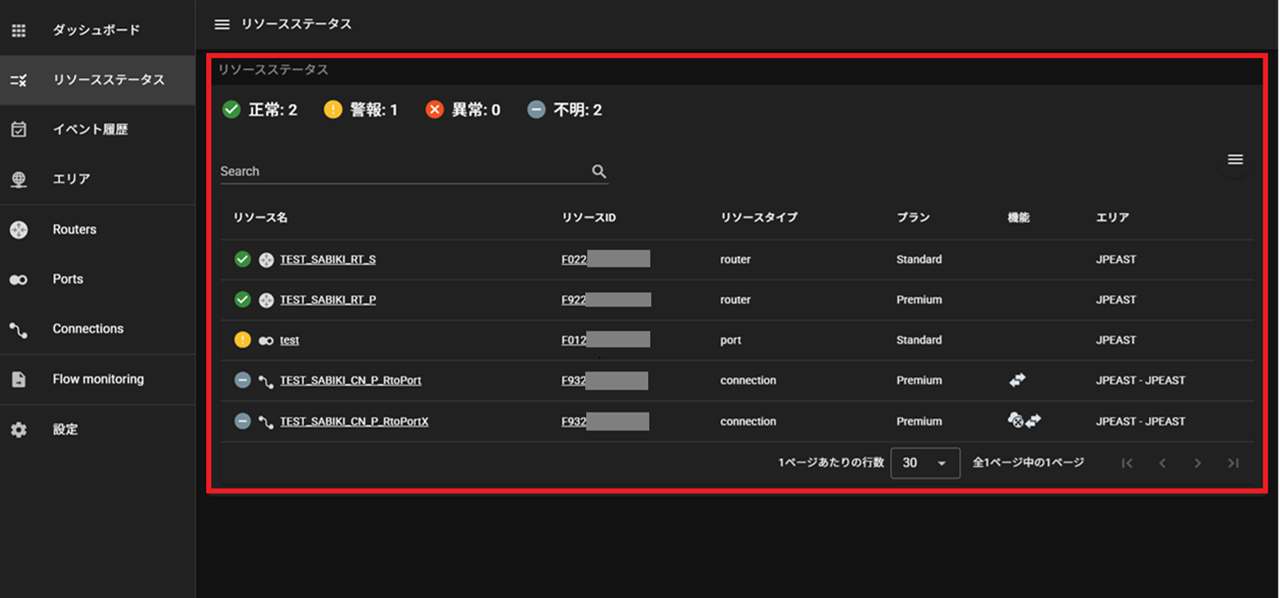The width and height of the screenshot is (1280, 598).
Task: Filter by 正常: 2 status
Action: point(259,109)
